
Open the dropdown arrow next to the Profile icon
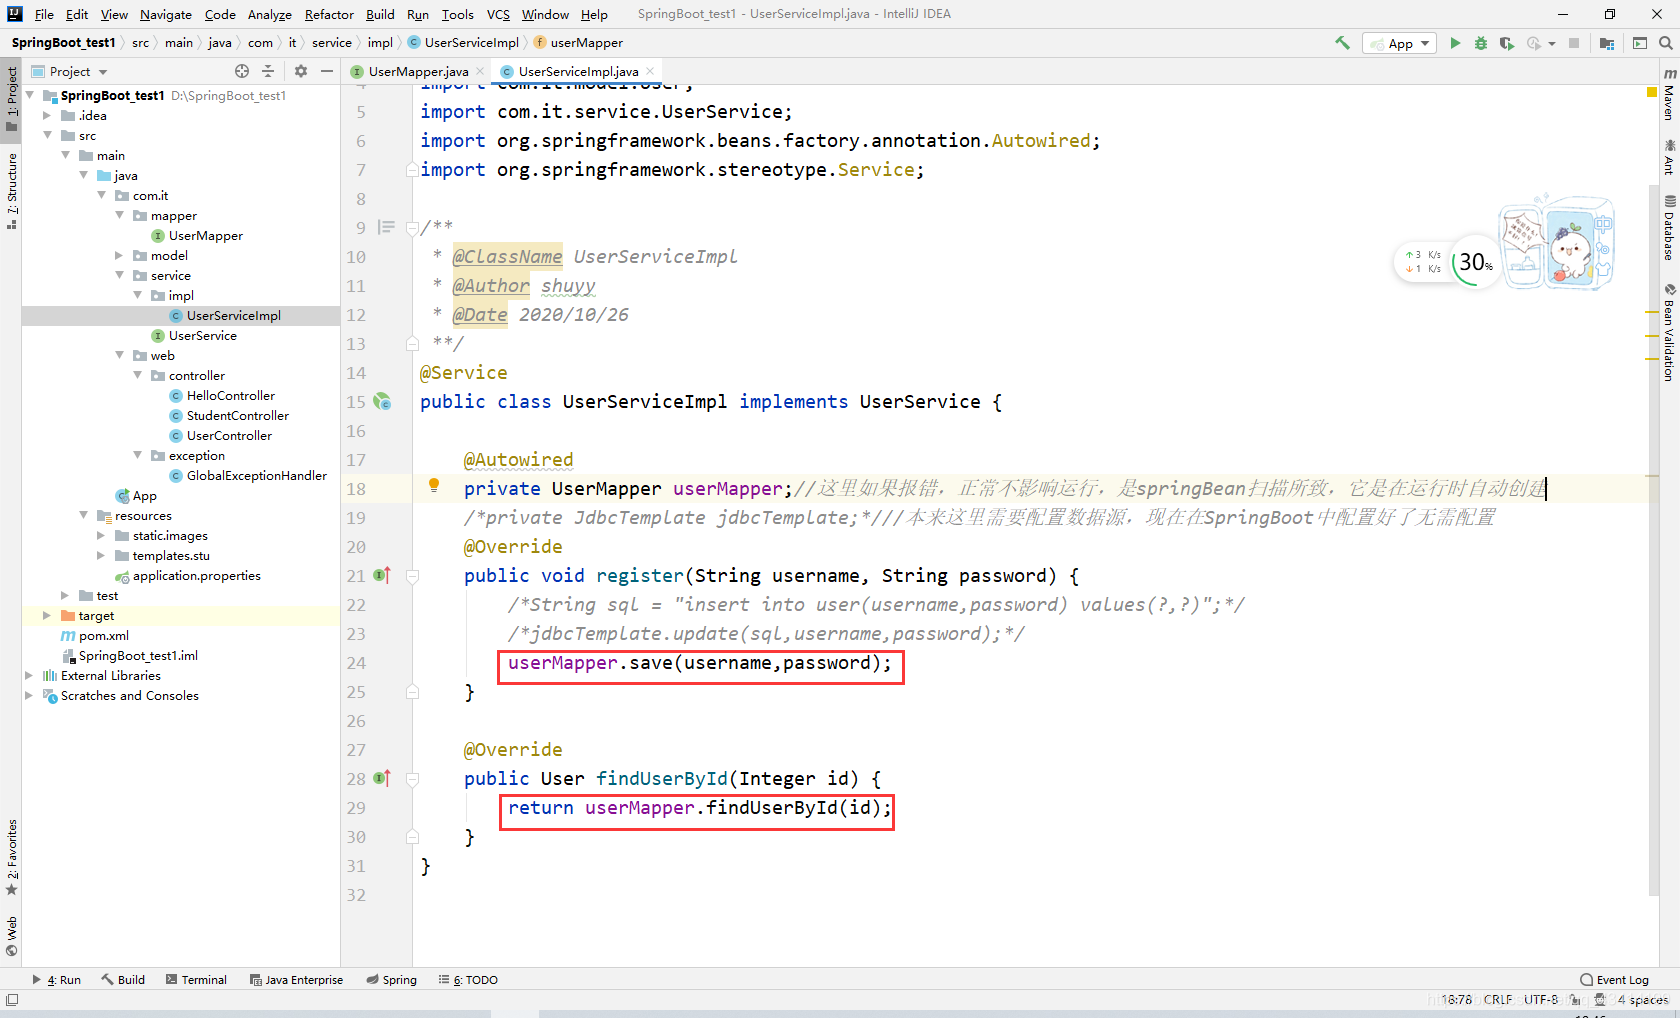tap(1552, 43)
